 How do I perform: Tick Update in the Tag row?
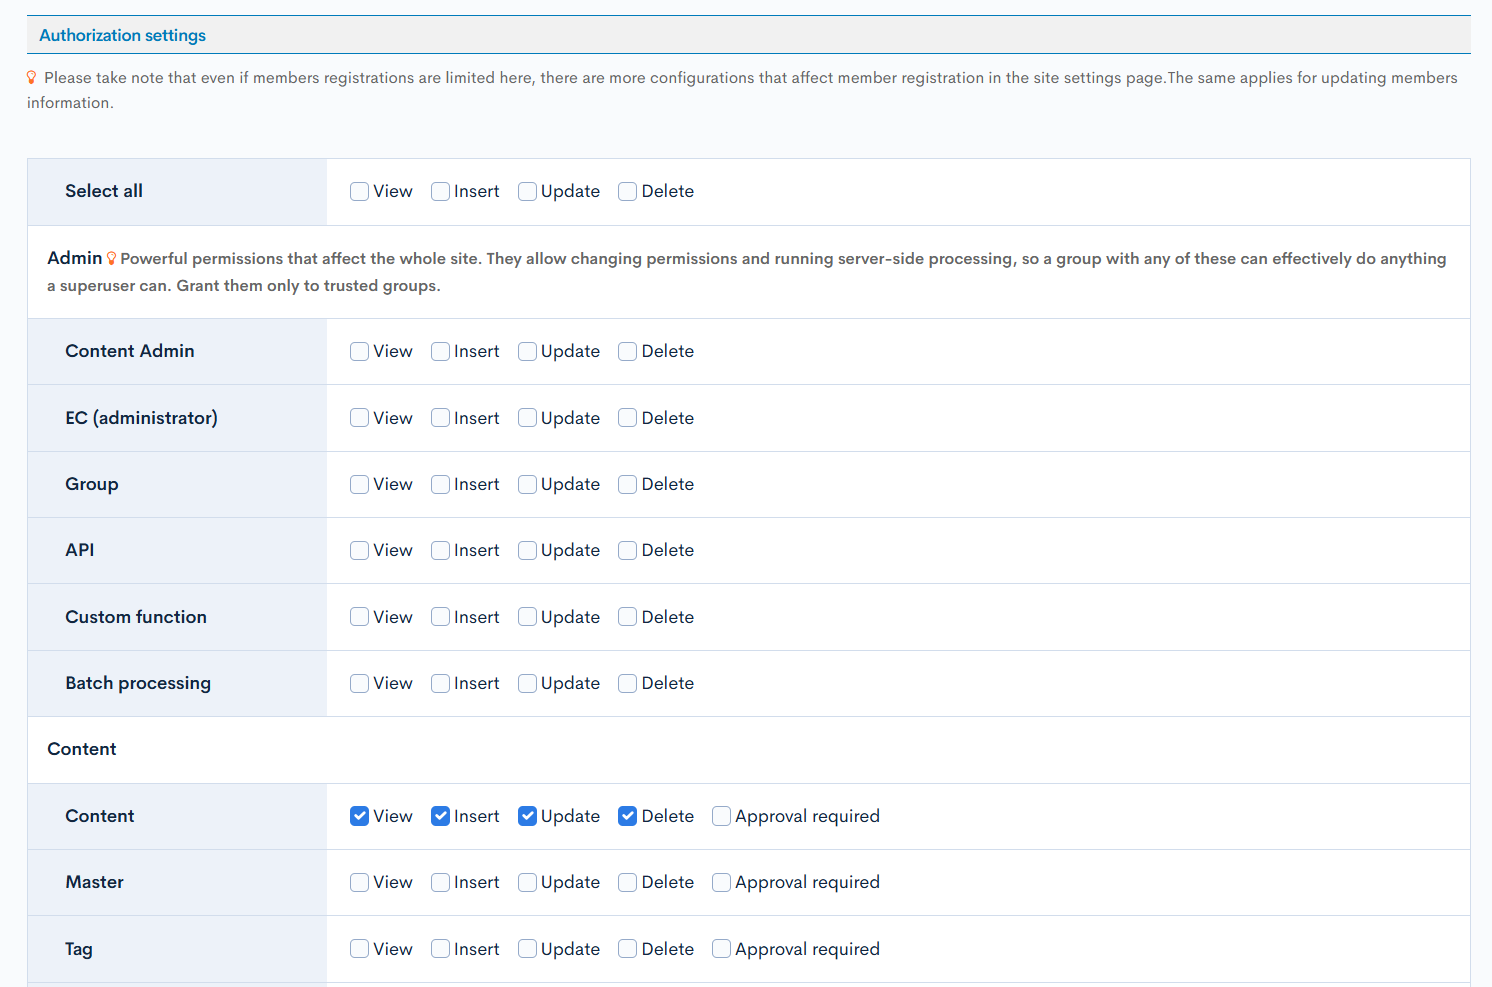pyautogui.click(x=527, y=949)
